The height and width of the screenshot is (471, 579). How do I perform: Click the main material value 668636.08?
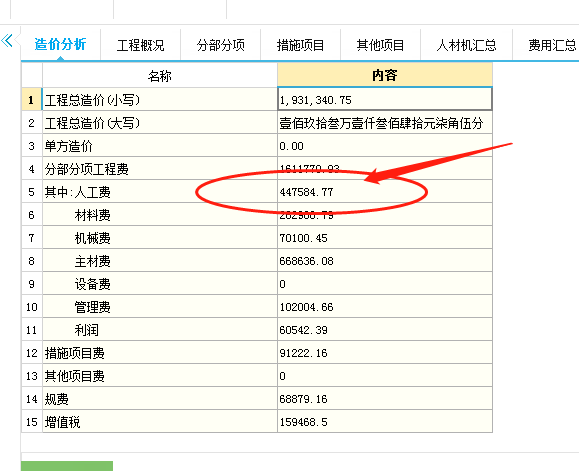point(385,261)
